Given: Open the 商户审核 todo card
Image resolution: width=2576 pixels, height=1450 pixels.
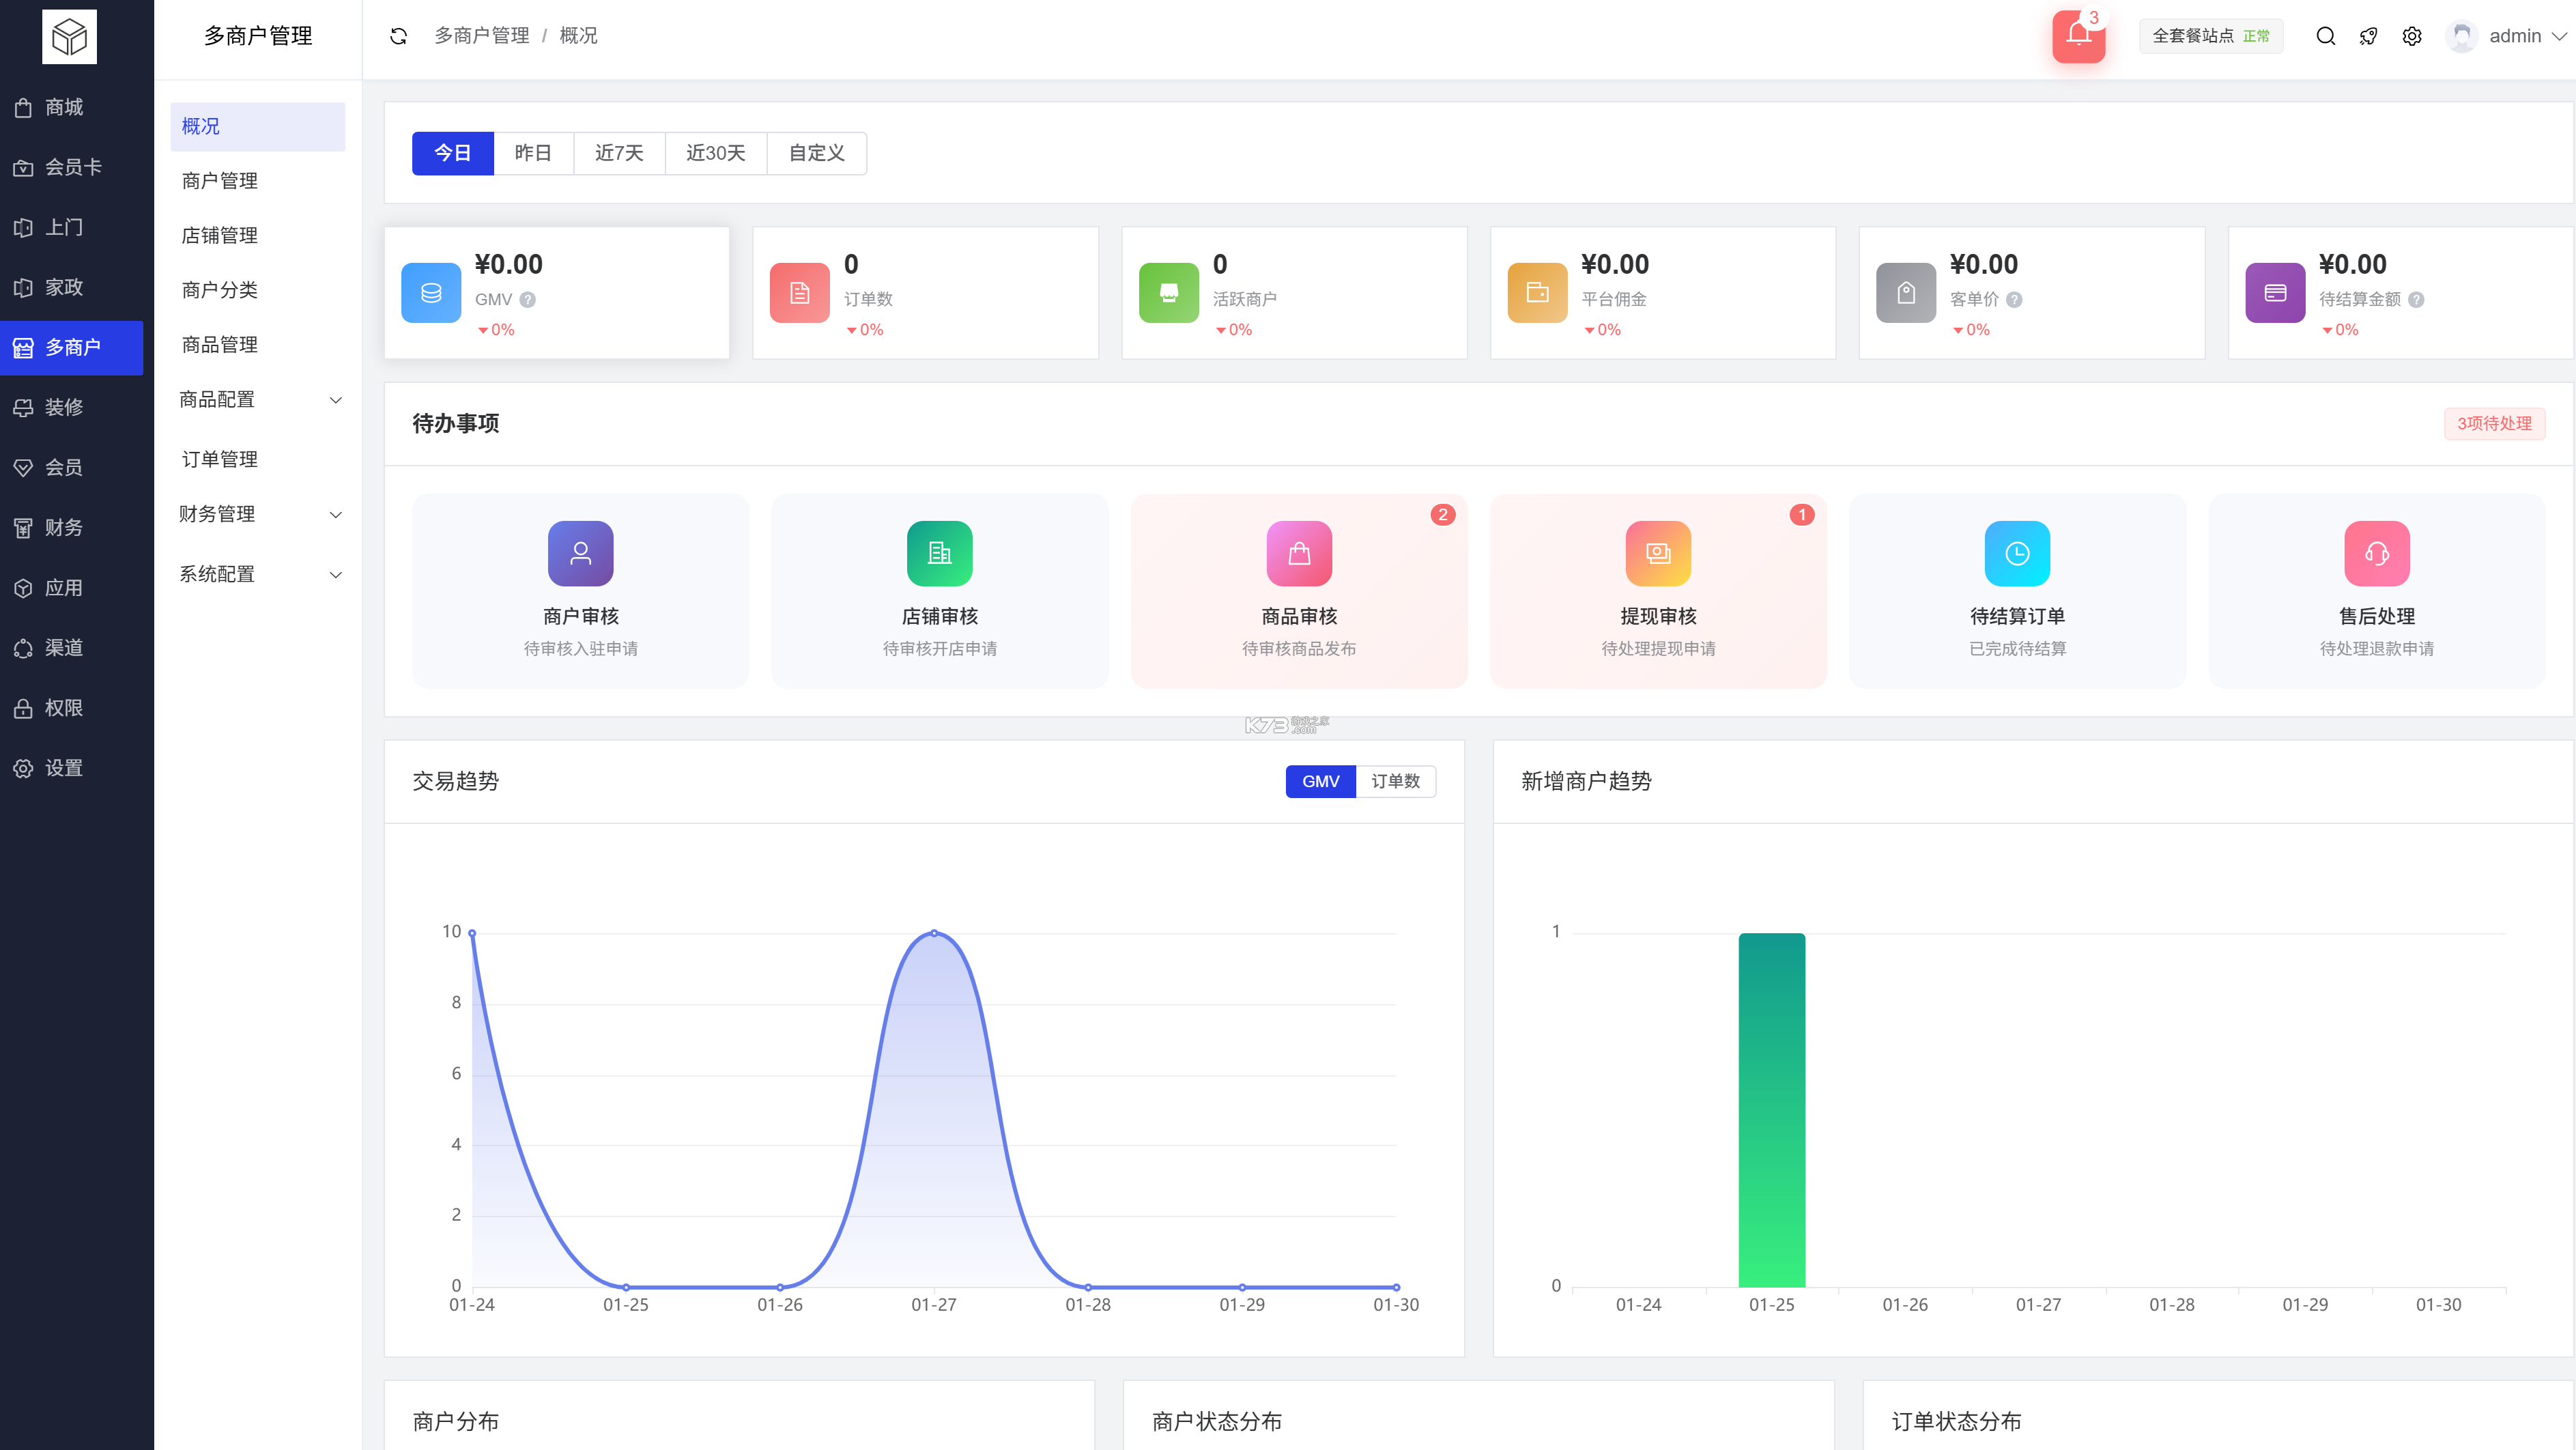Looking at the screenshot, I should point(581,590).
